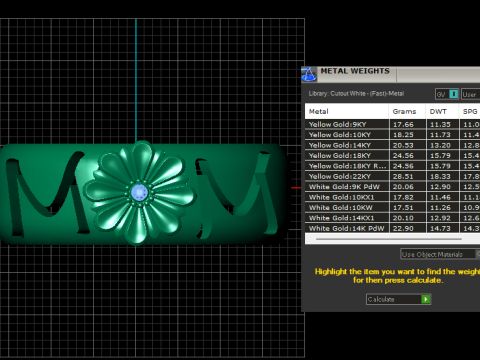Screen dimensions: 480x360
Task: Click the 17.66 grams value
Action: [403, 124]
